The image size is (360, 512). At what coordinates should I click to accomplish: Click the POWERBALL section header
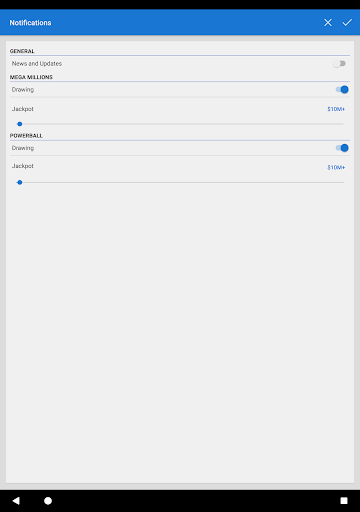[x=26, y=136]
